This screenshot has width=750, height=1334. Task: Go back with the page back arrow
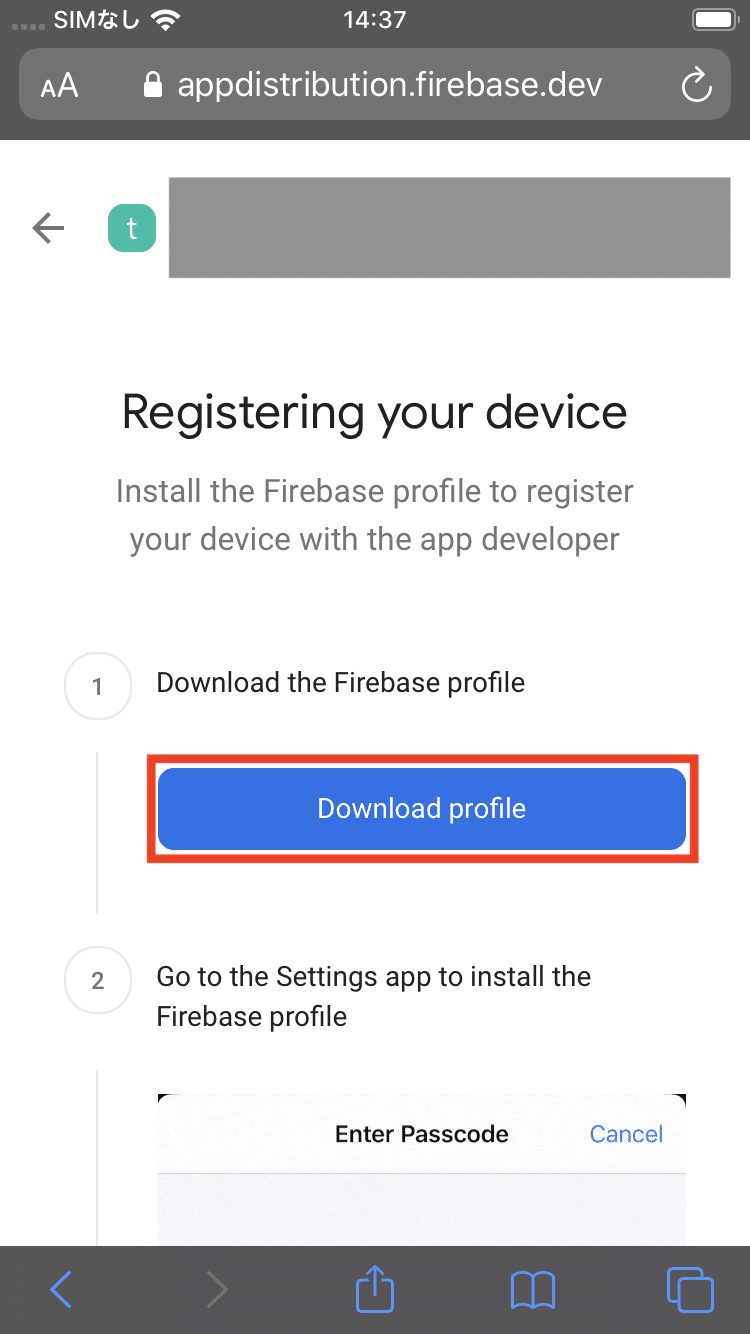(x=48, y=228)
